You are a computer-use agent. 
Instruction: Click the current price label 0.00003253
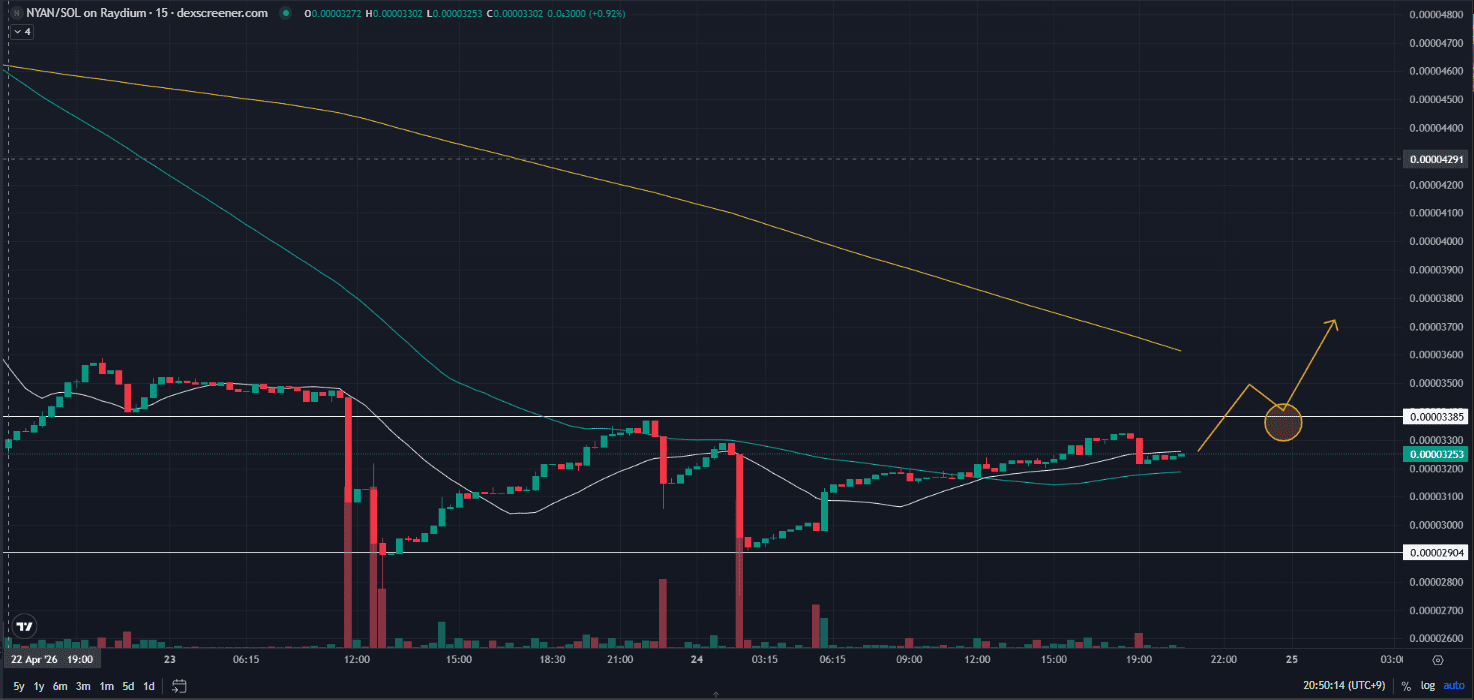pyautogui.click(x=1435, y=454)
